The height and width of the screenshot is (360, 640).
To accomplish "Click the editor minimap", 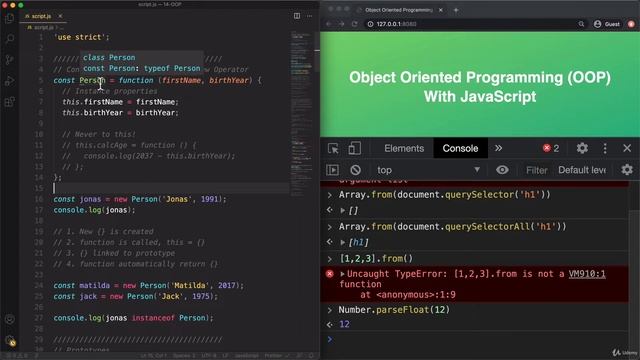I will click(302, 114).
